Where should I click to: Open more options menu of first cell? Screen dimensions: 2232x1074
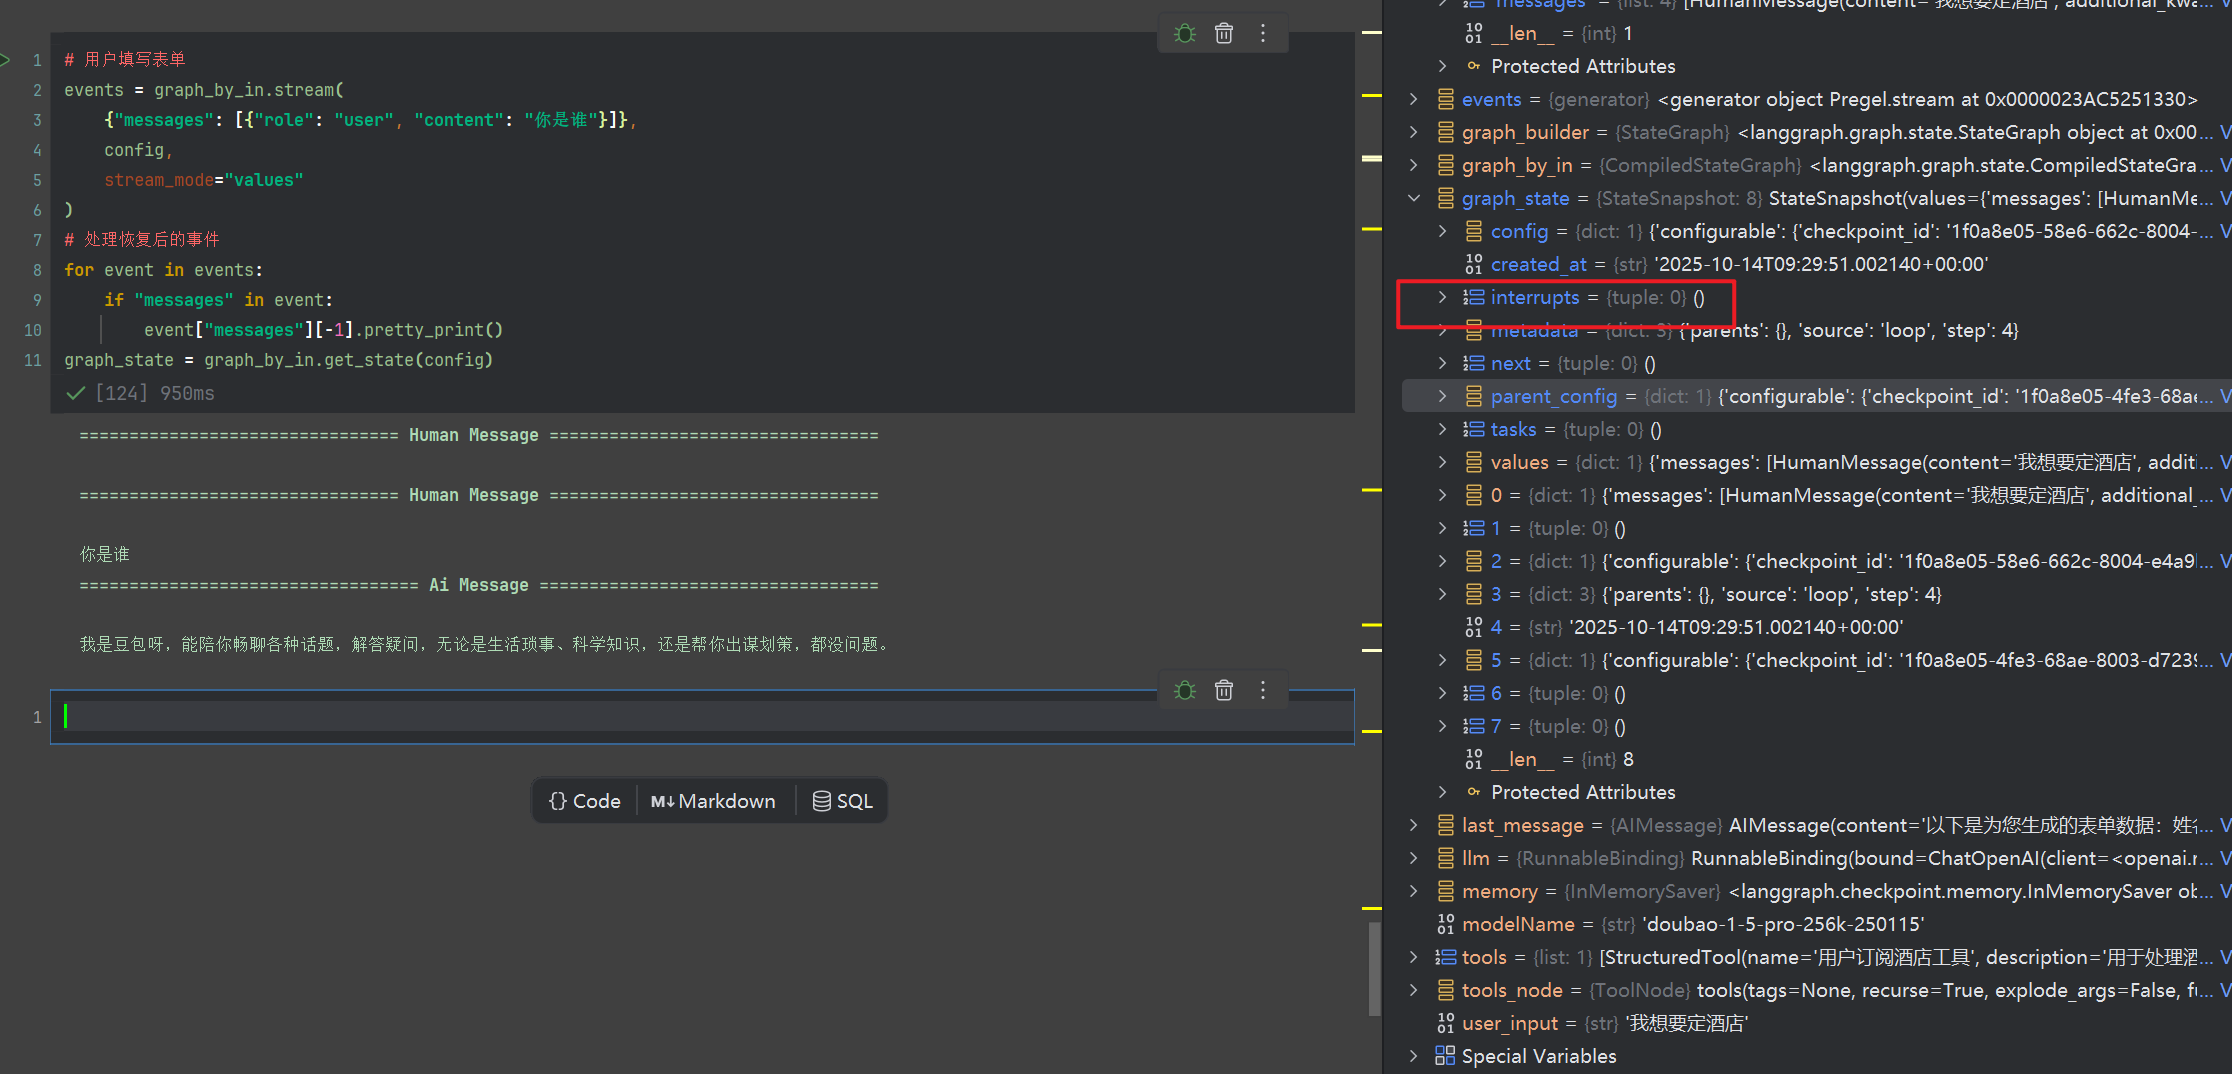tap(1263, 34)
